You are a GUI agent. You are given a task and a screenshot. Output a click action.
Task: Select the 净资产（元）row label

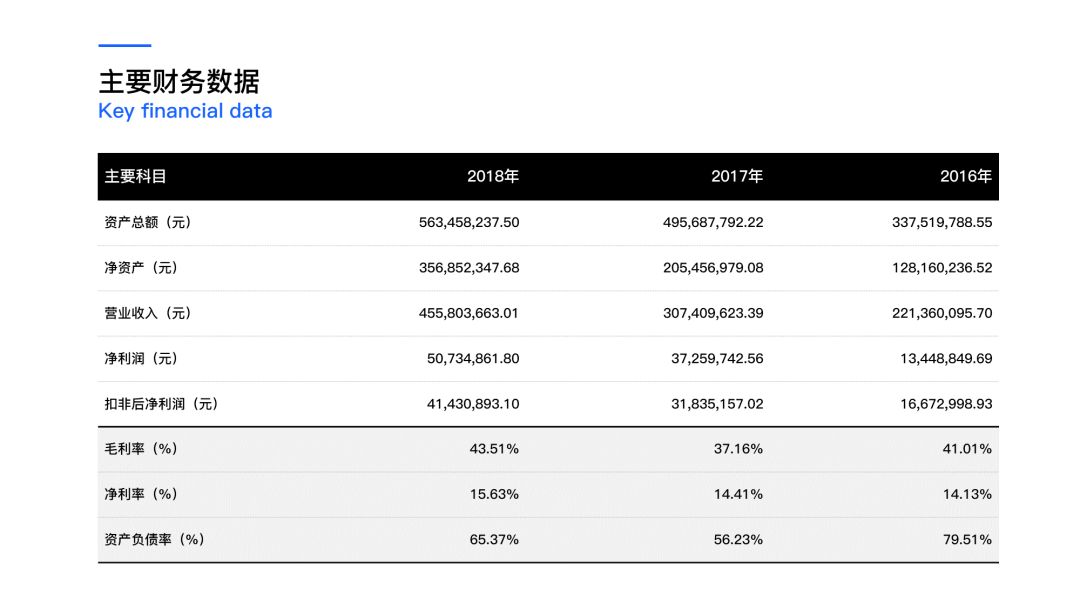[141, 268]
